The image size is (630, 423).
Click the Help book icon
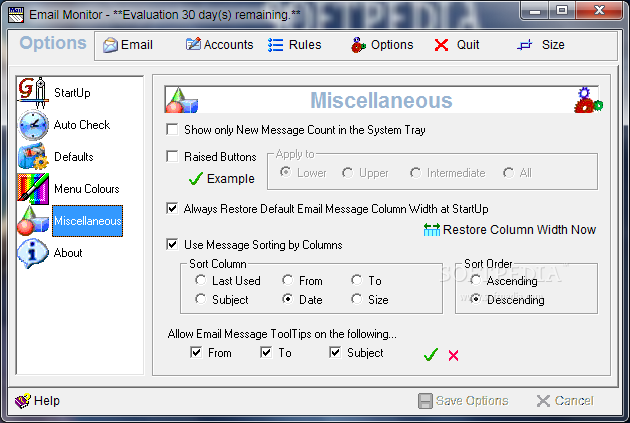coord(22,401)
